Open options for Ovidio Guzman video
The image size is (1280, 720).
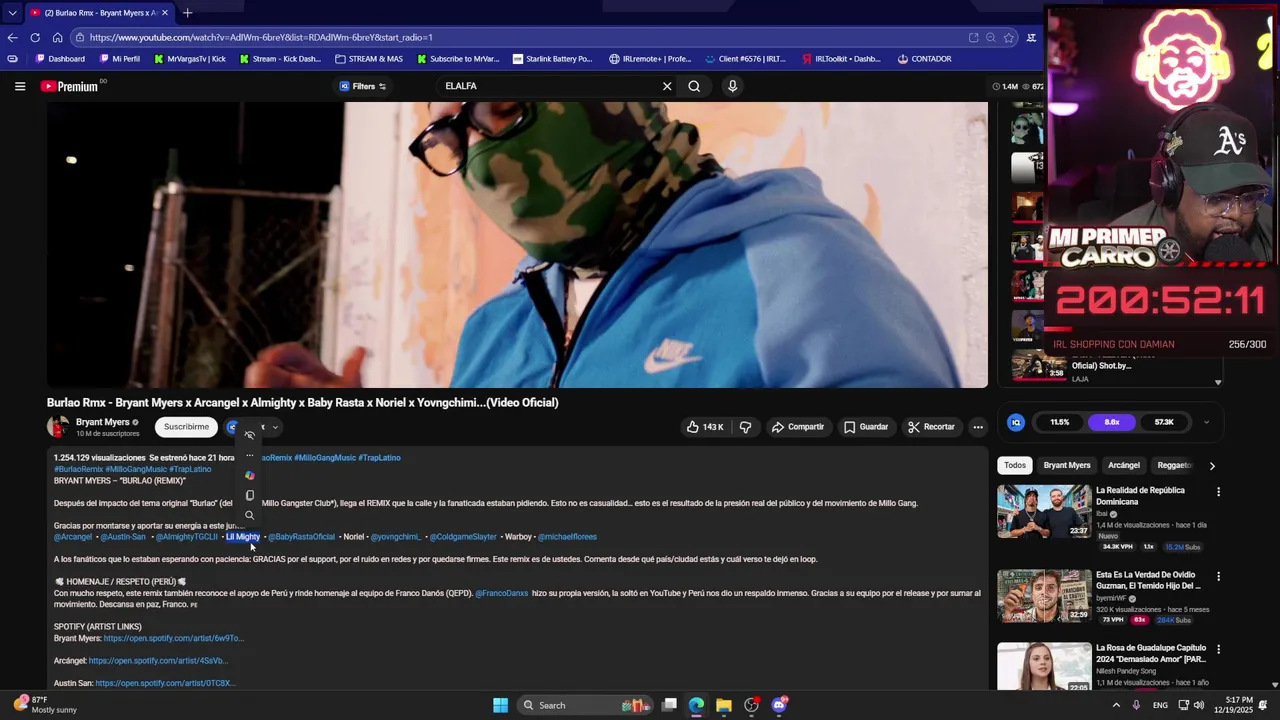point(1218,576)
